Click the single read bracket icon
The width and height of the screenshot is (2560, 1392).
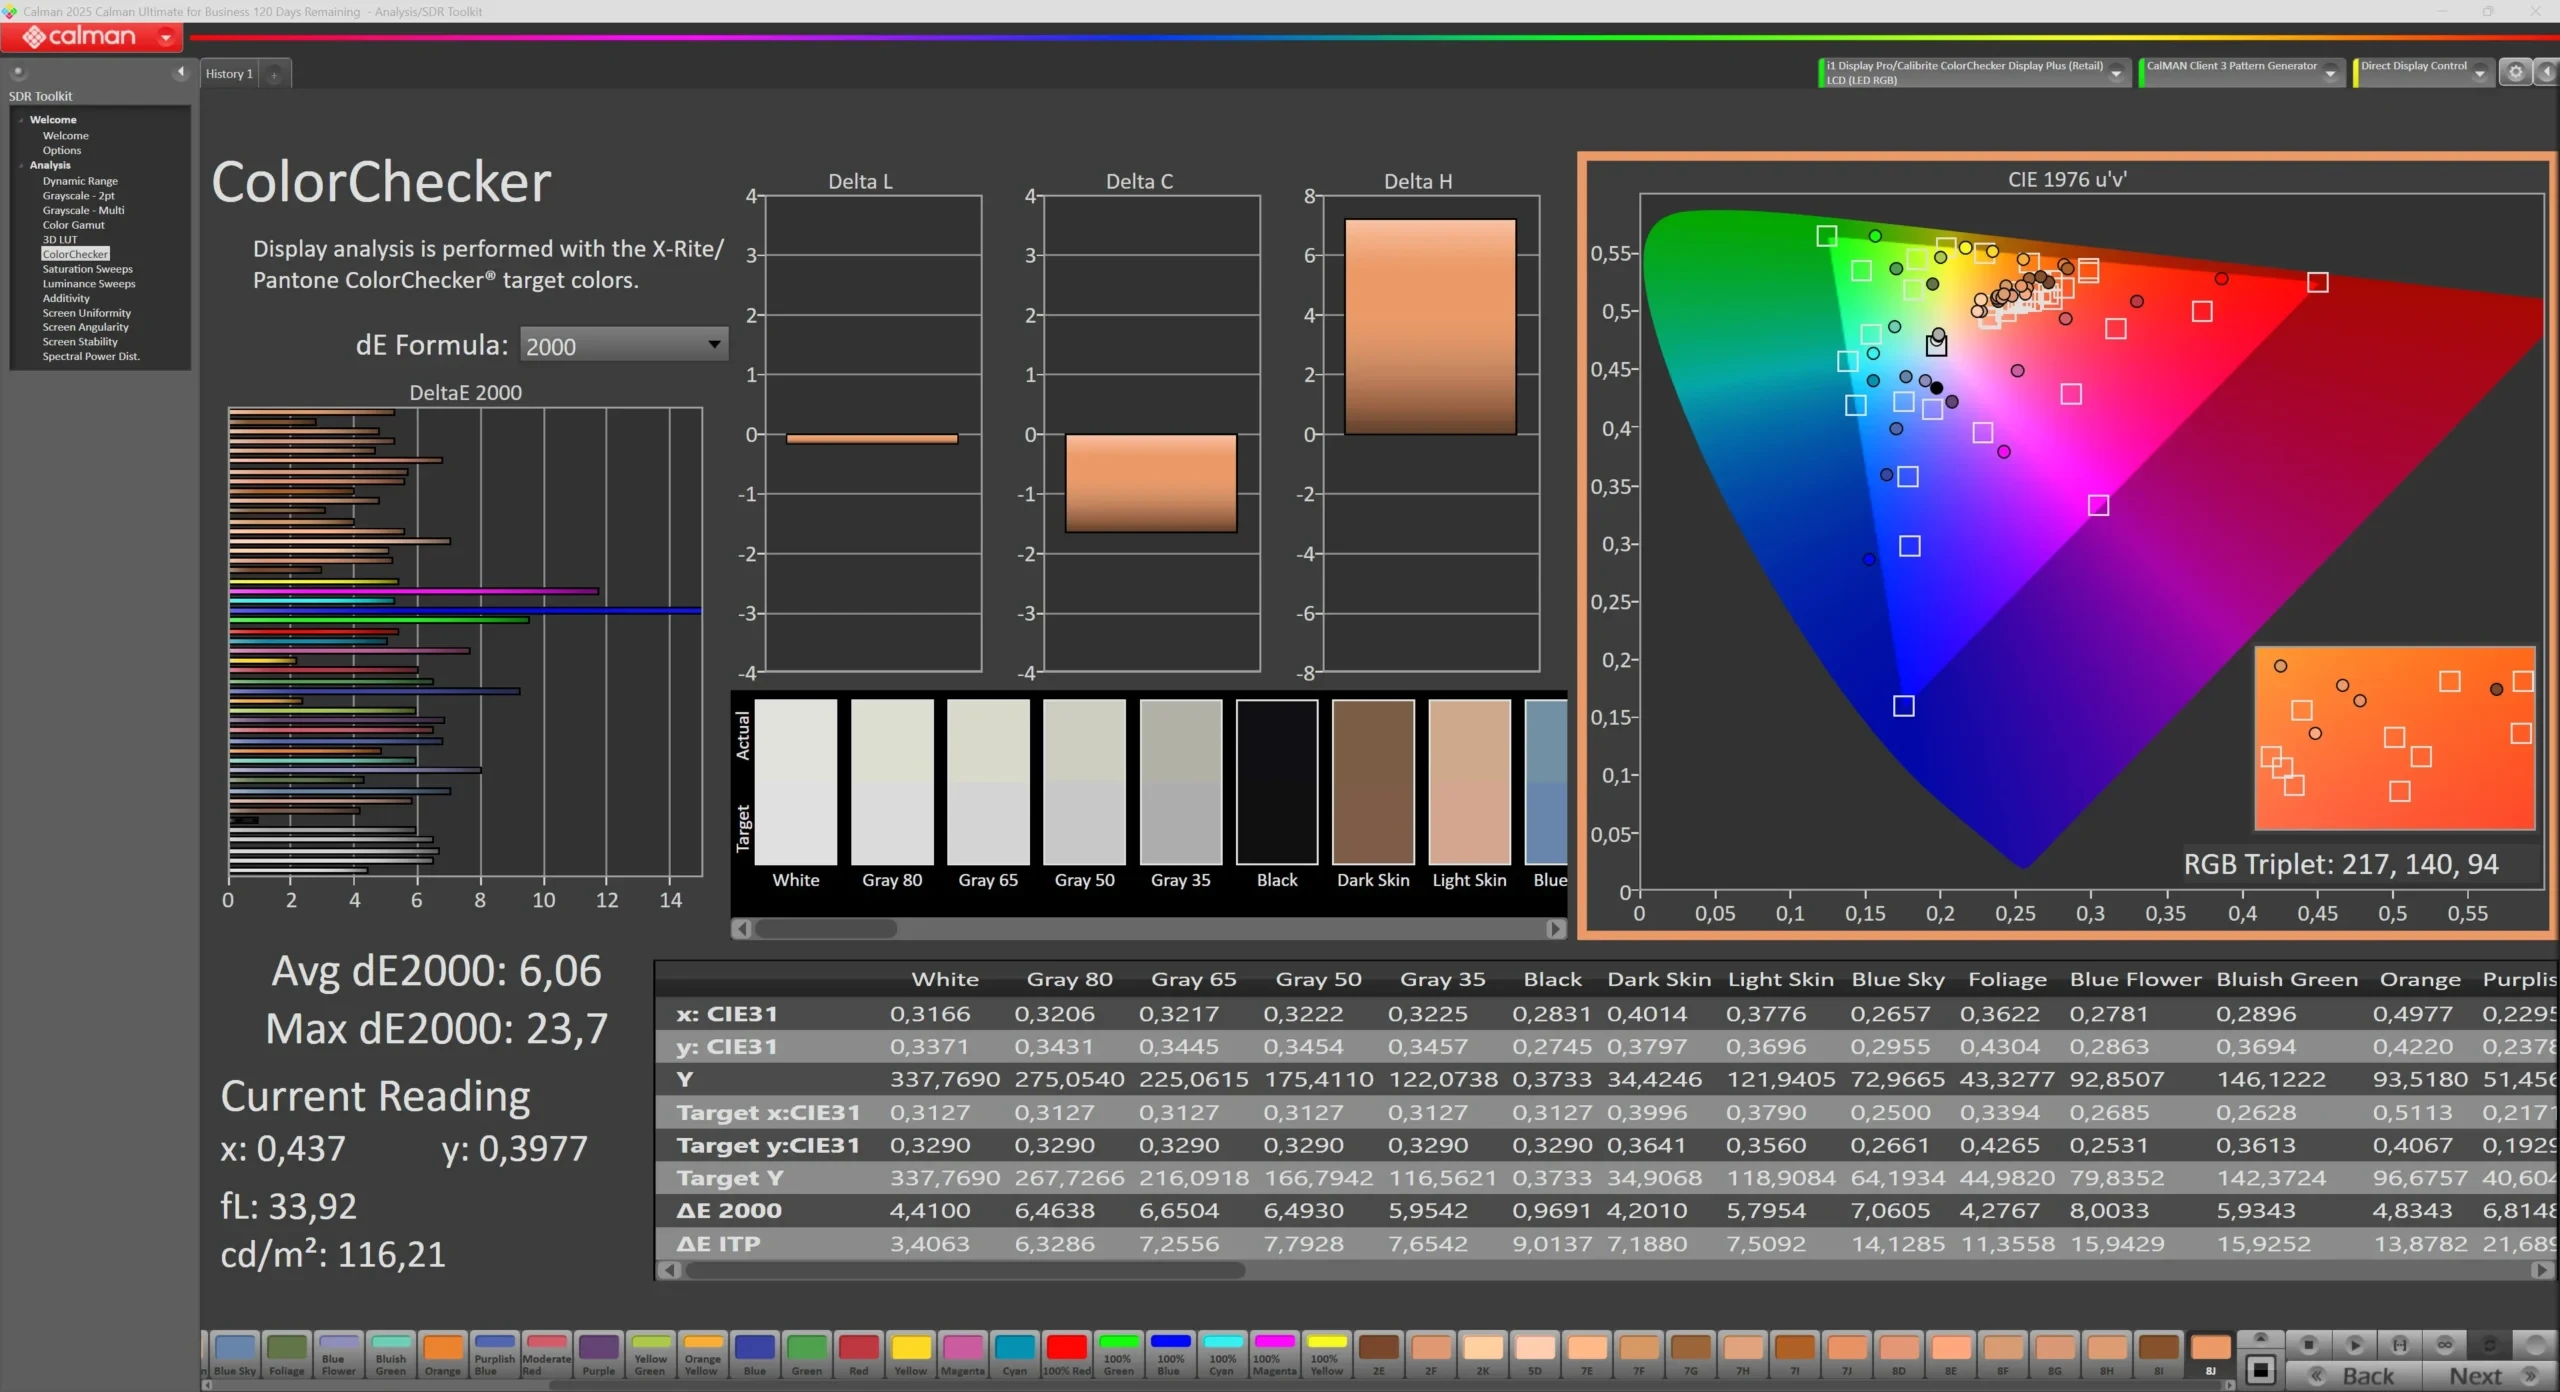[2399, 1345]
